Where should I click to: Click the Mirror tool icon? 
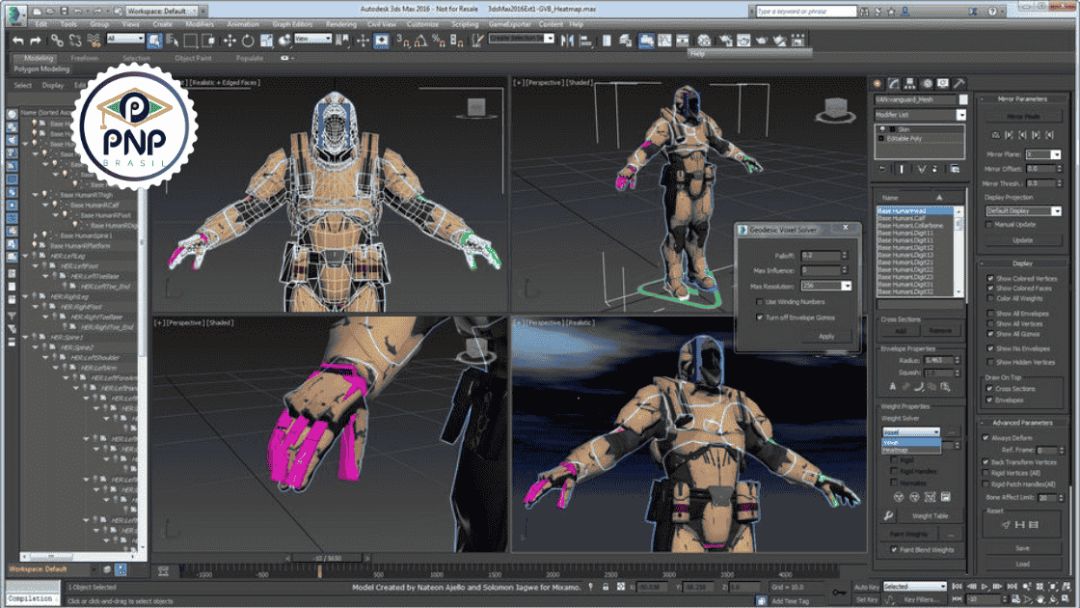566,40
